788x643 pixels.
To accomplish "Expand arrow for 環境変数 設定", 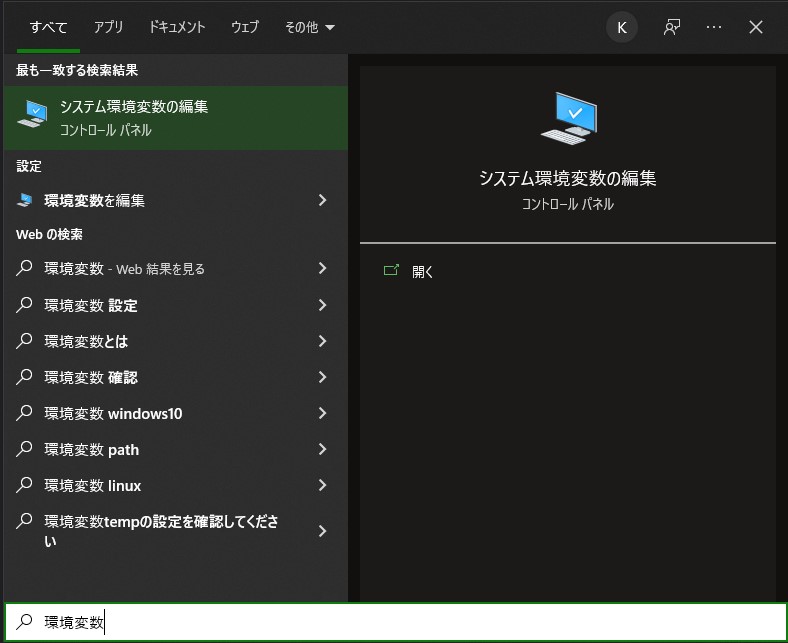I will tap(323, 305).
